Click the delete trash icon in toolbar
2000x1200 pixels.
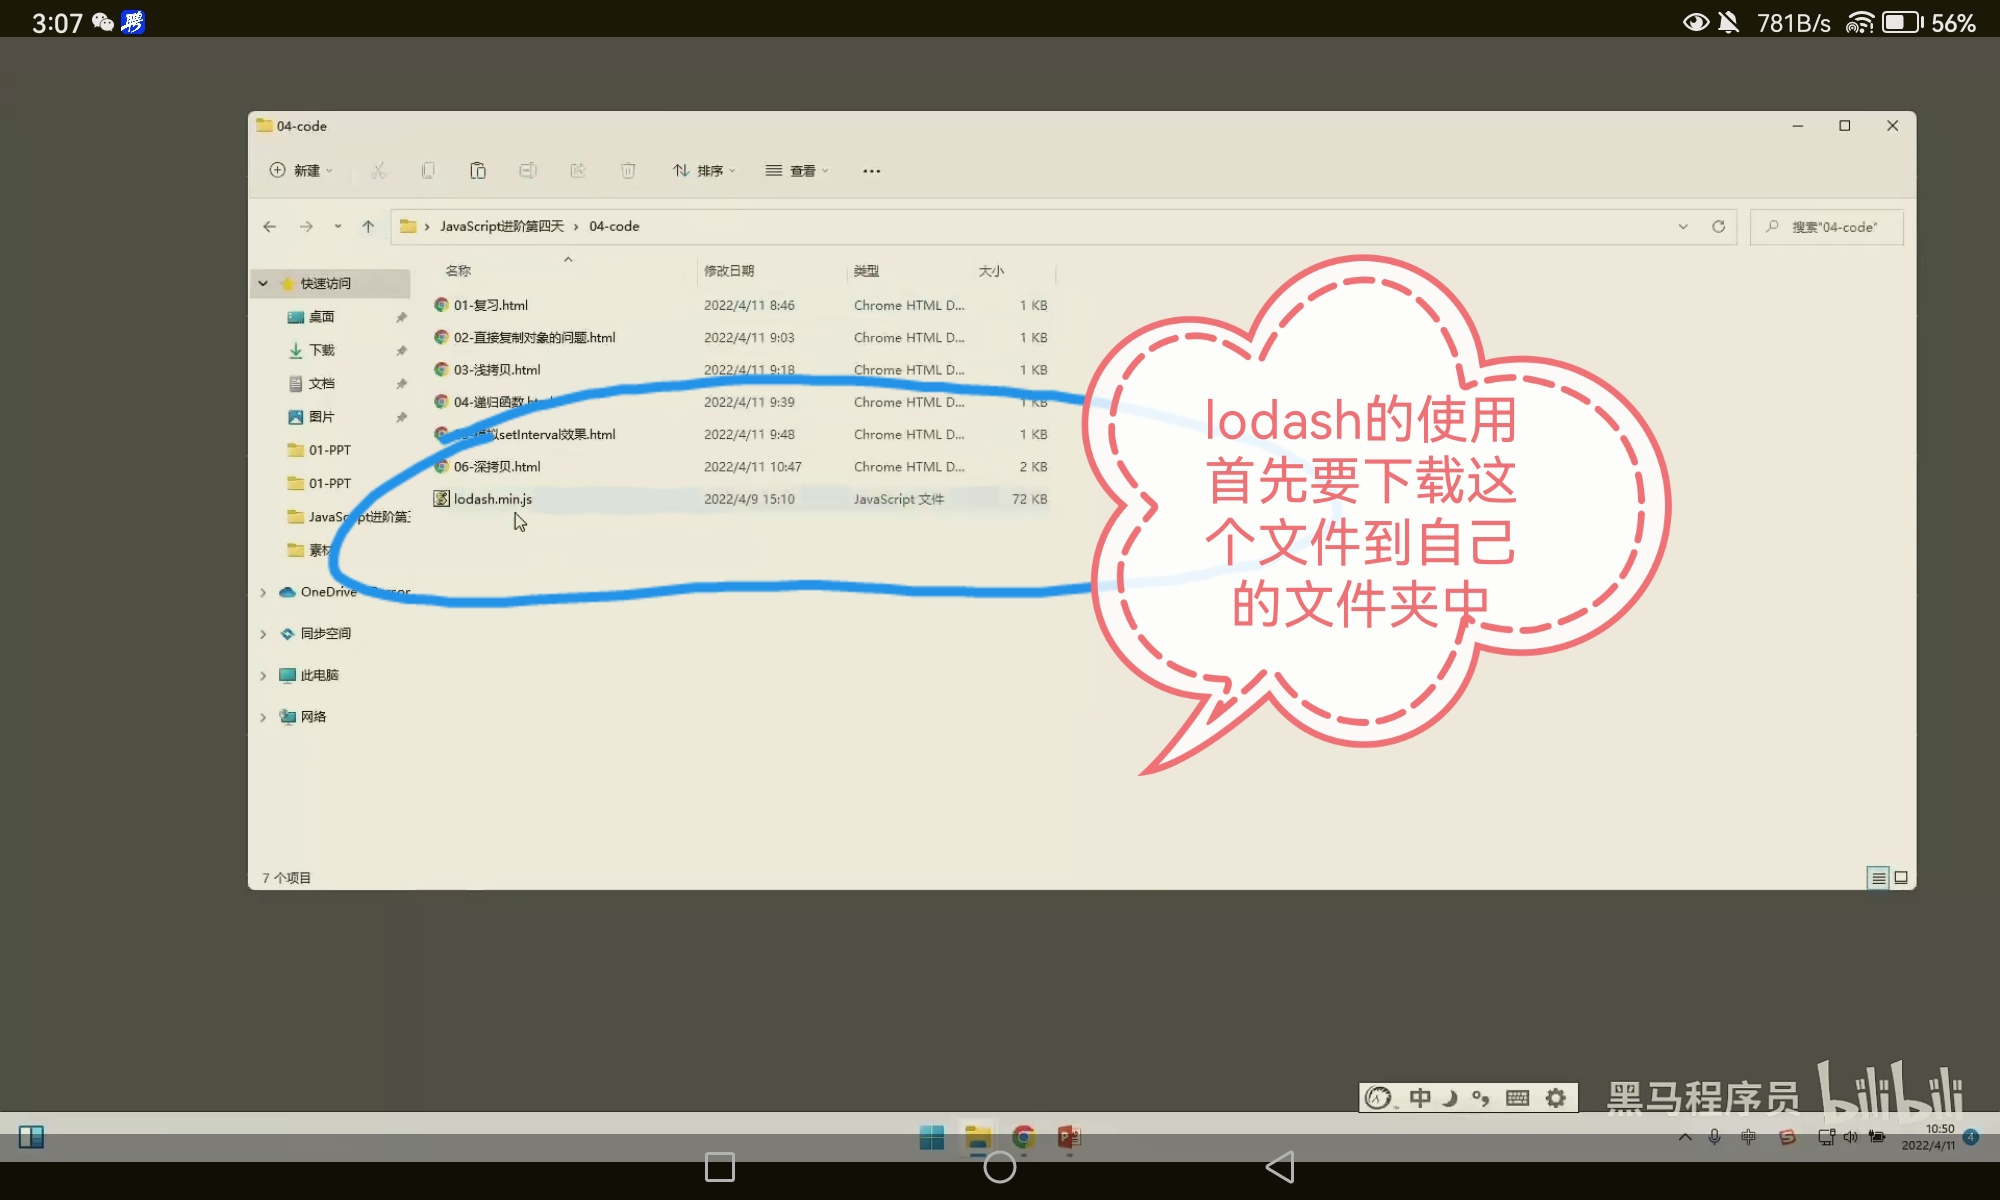click(x=628, y=171)
